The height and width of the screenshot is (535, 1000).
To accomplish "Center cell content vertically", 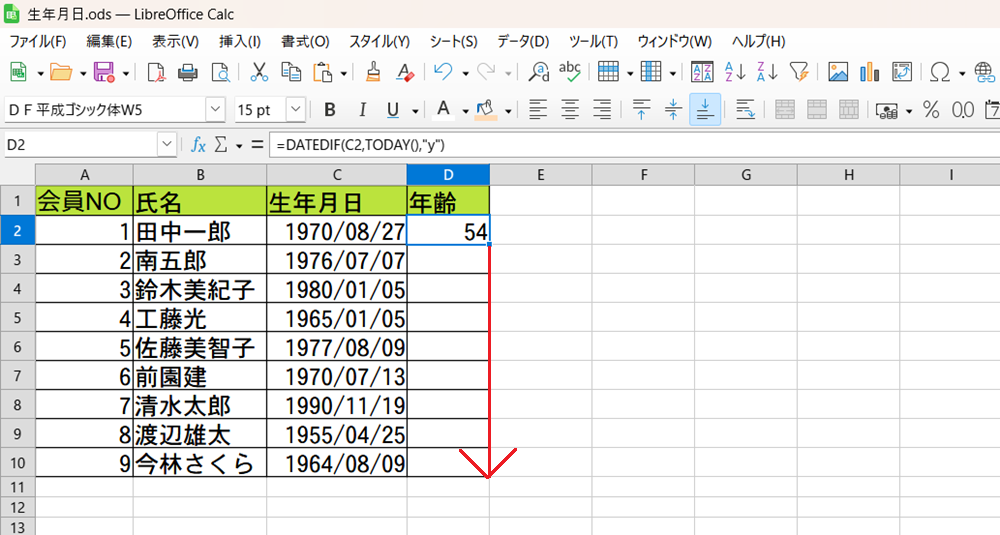I will click(673, 110).
